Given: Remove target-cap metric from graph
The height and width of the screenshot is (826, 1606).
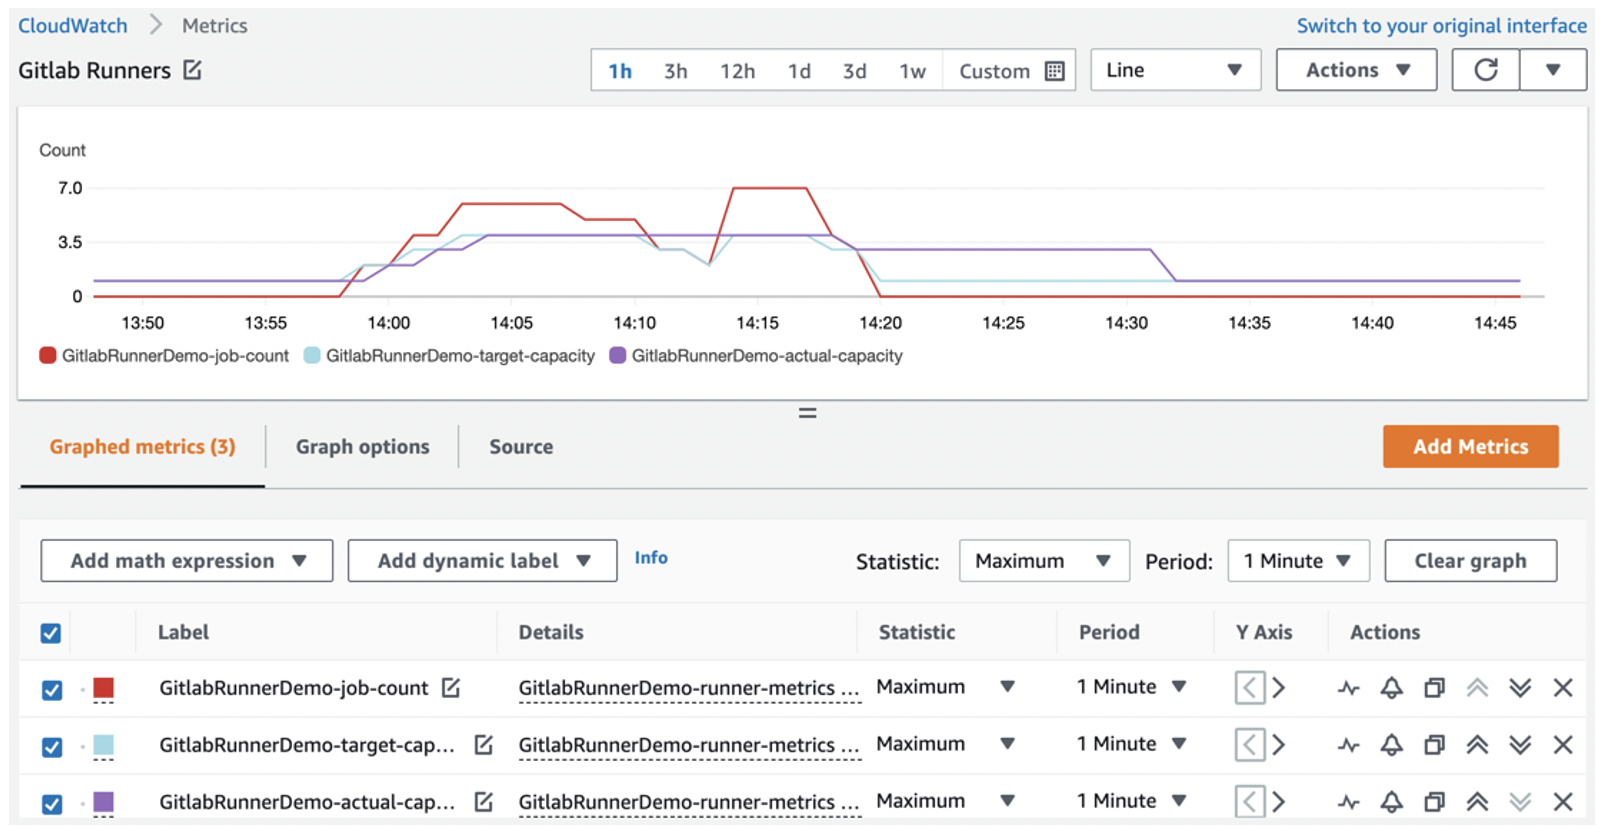Looking at the screenshot, I should click(x=1563, y=745).
